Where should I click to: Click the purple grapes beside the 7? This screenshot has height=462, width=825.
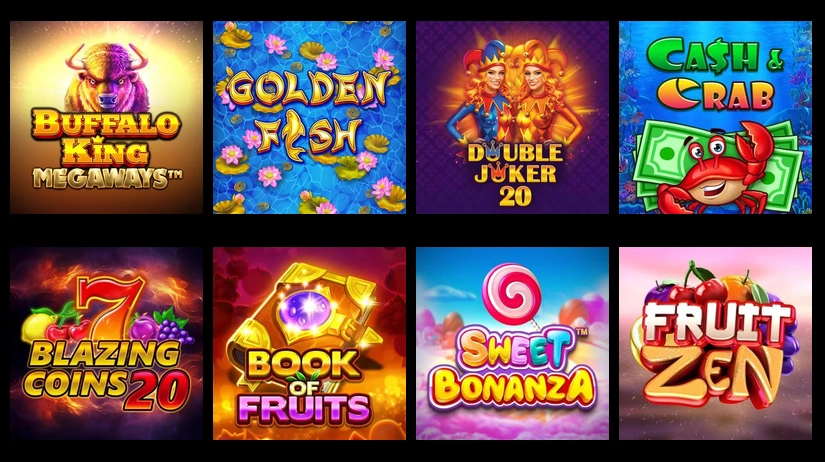coord(174,325)
